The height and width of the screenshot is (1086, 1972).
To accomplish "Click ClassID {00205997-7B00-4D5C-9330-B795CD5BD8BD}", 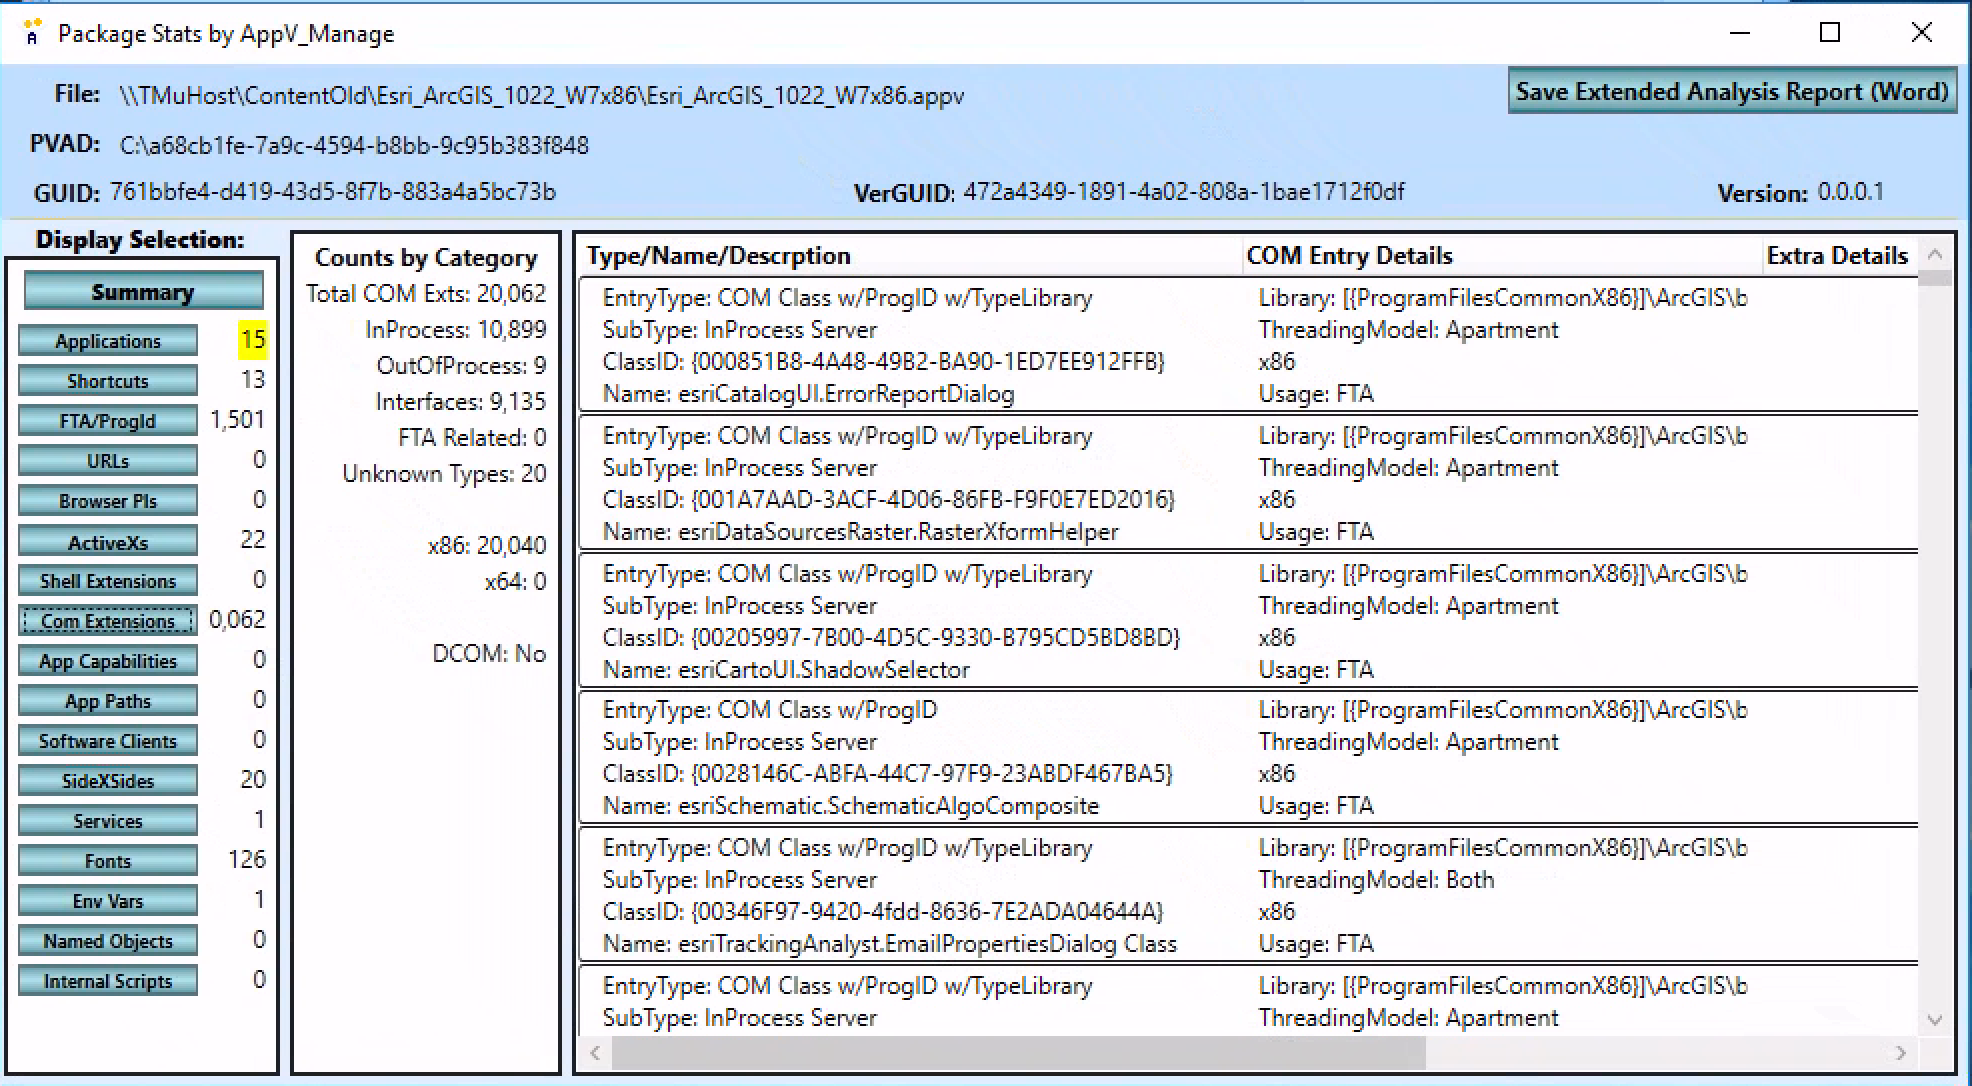I will (891, 638).
